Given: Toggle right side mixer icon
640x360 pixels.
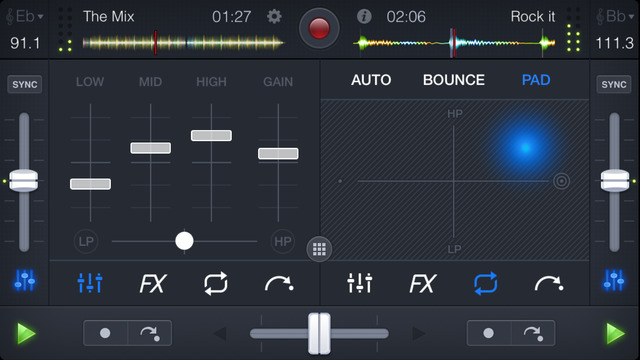Looking at the screenshot, I should pyautogui.click(x=614, y=280).
